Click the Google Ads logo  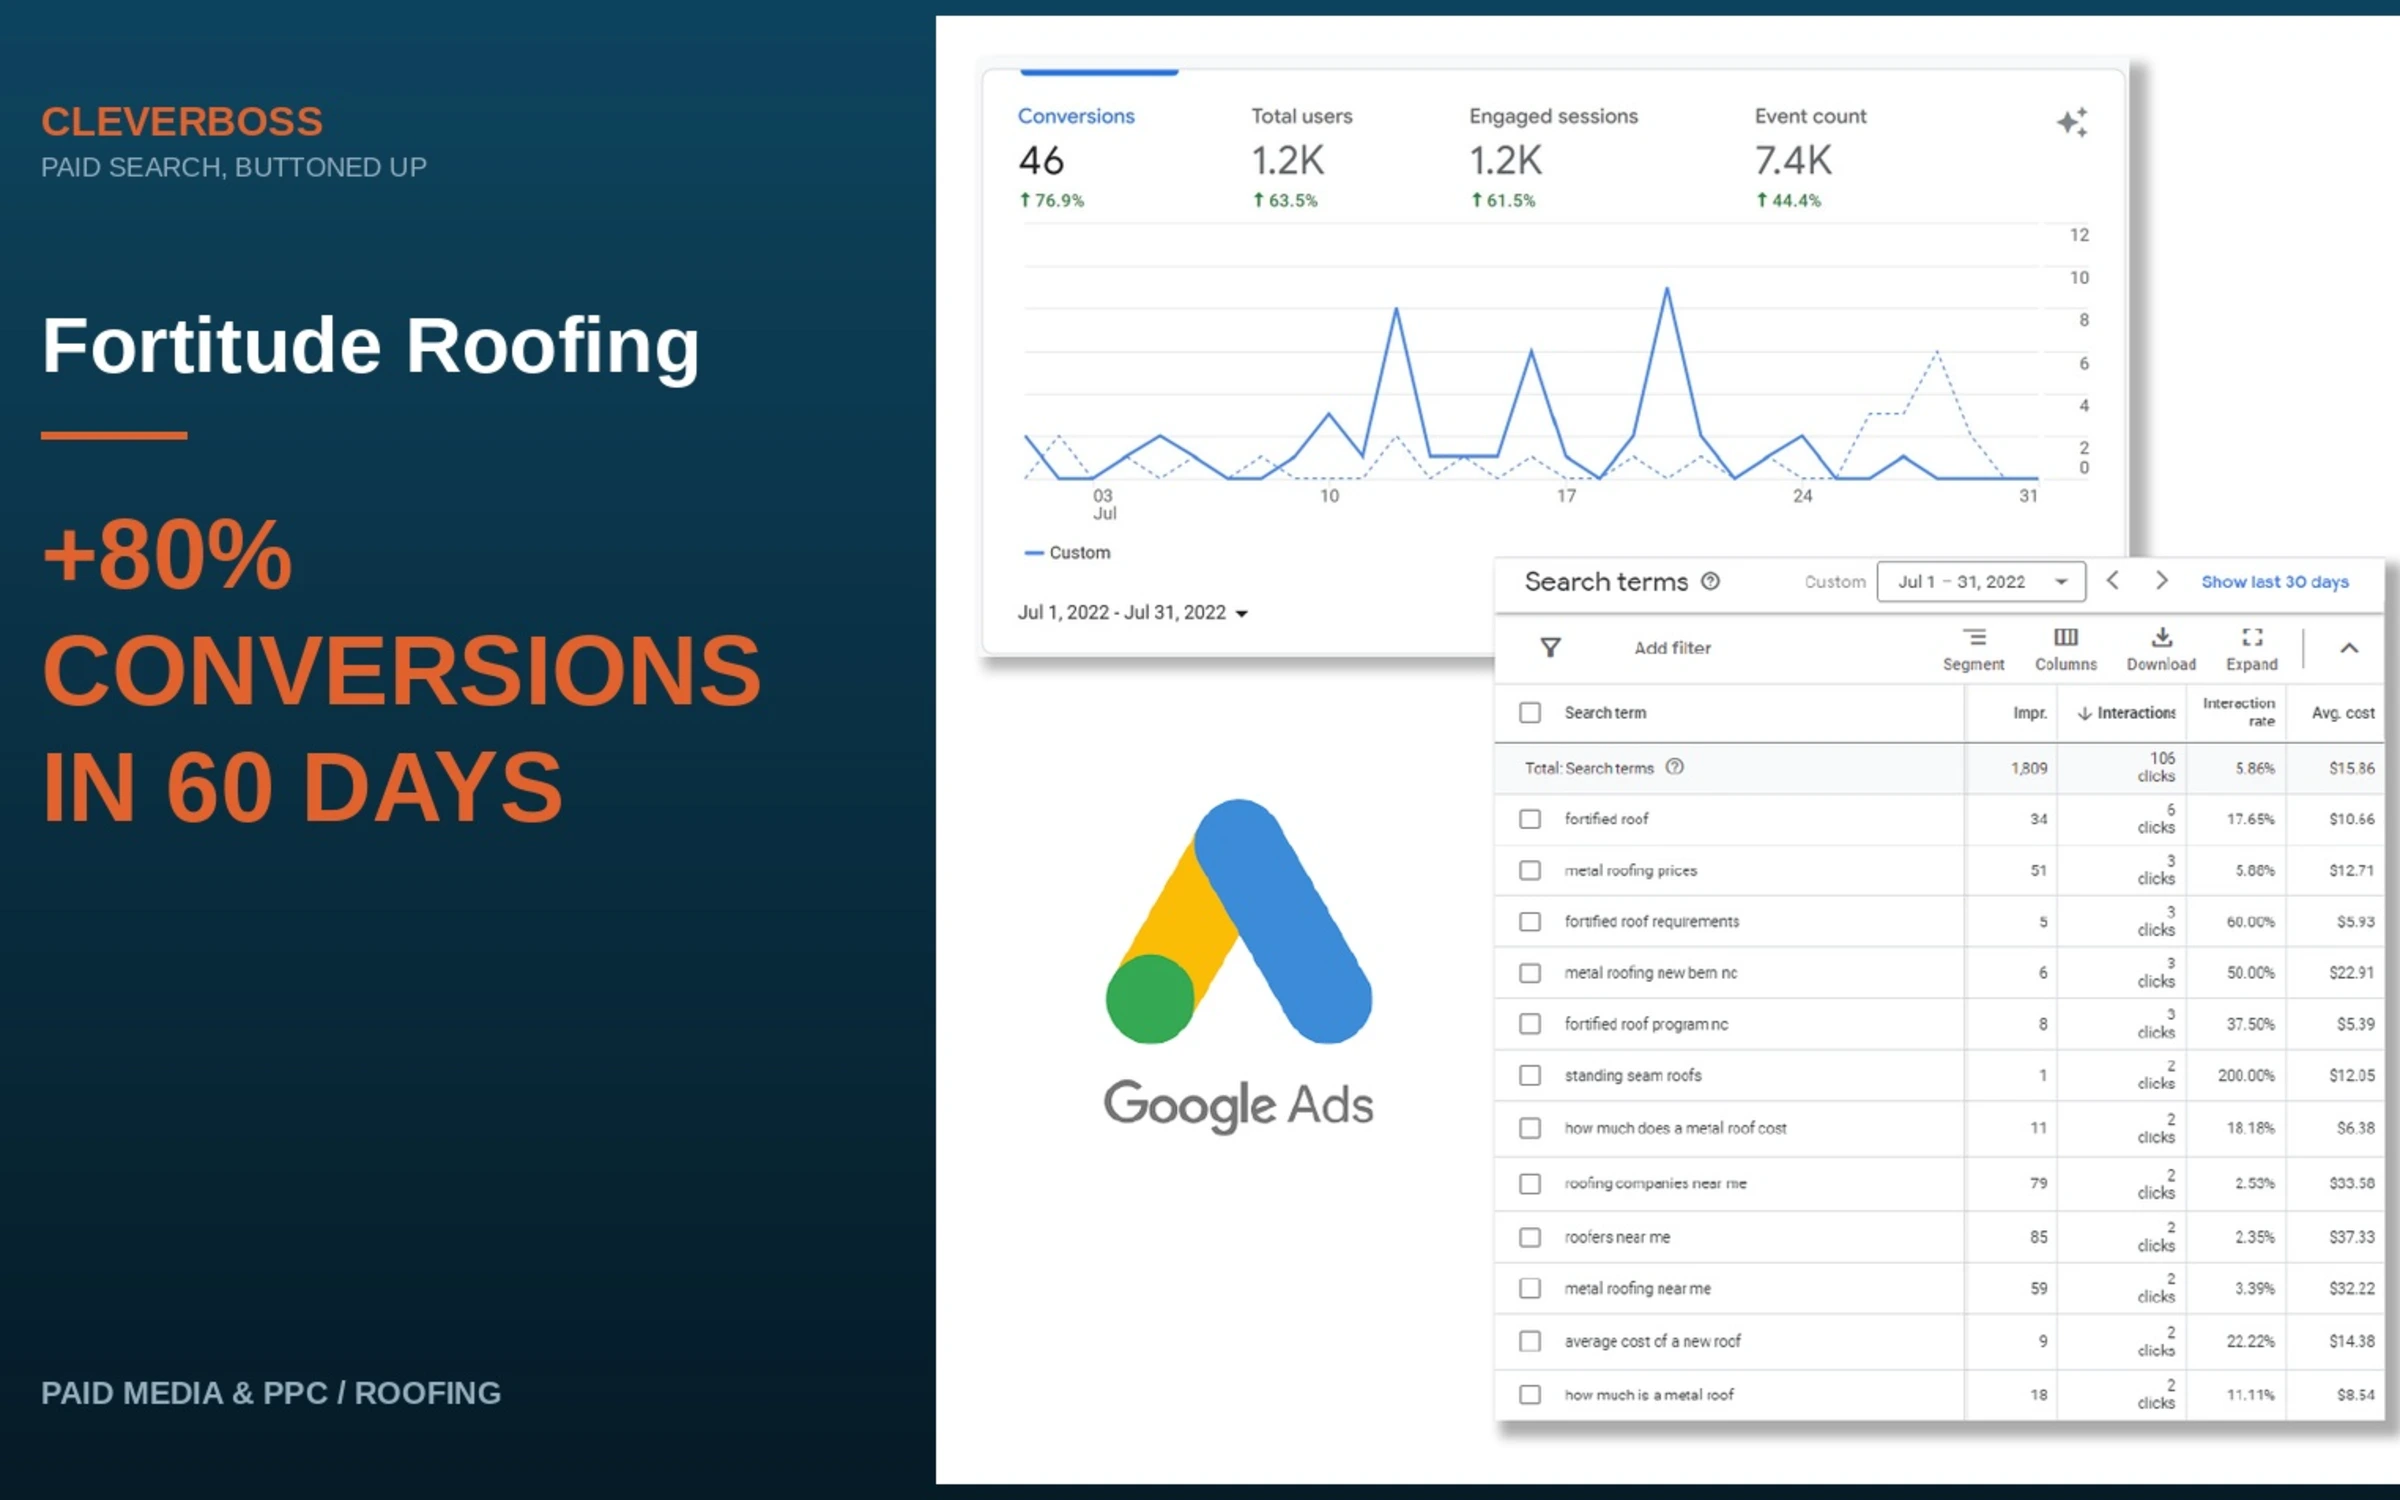click(1238, 965)
